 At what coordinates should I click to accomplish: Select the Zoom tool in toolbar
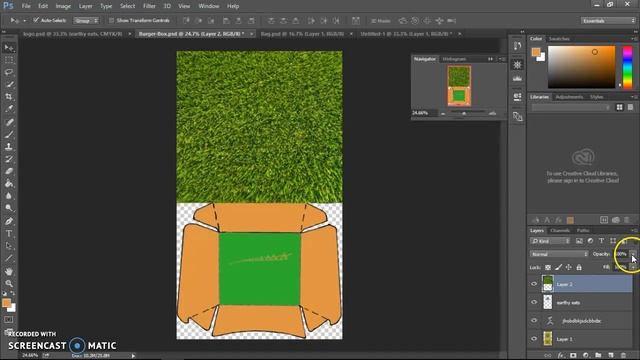9,283
